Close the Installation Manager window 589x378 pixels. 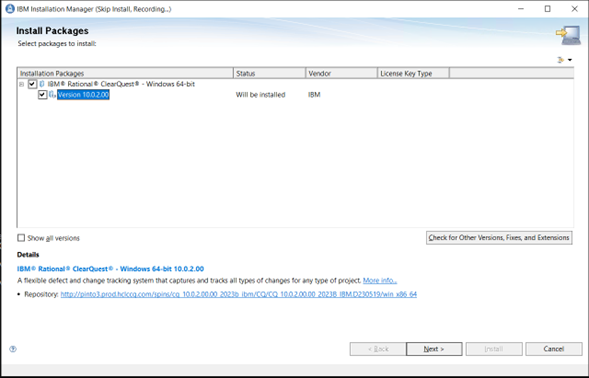coord(574,9)
